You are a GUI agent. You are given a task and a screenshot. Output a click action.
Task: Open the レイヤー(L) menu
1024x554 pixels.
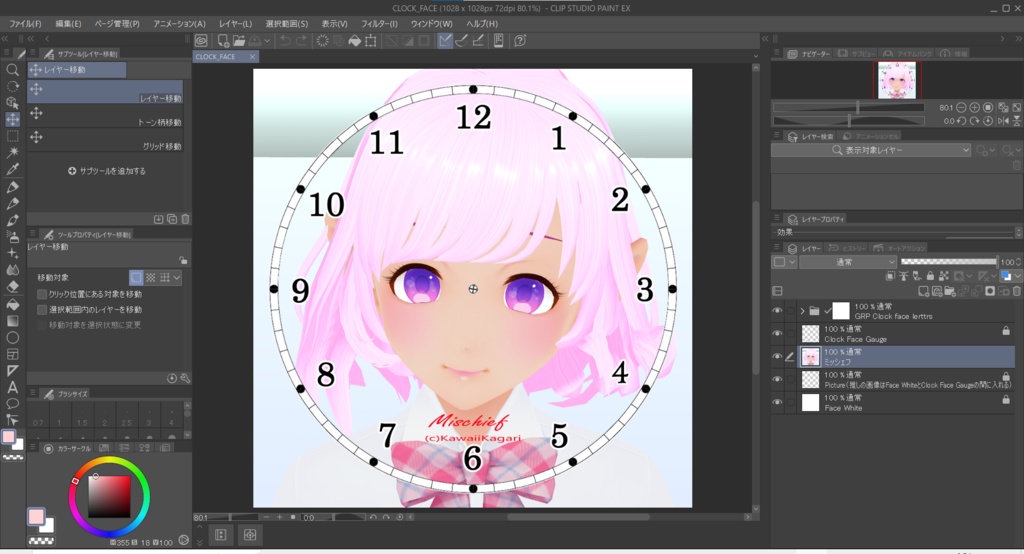[235, 24]
